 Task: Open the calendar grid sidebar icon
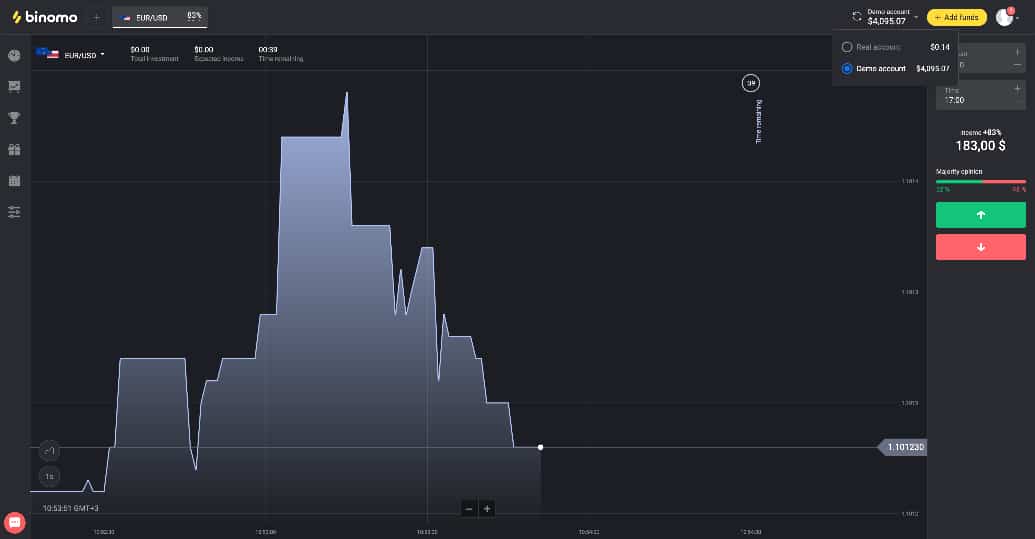[14, 181]
